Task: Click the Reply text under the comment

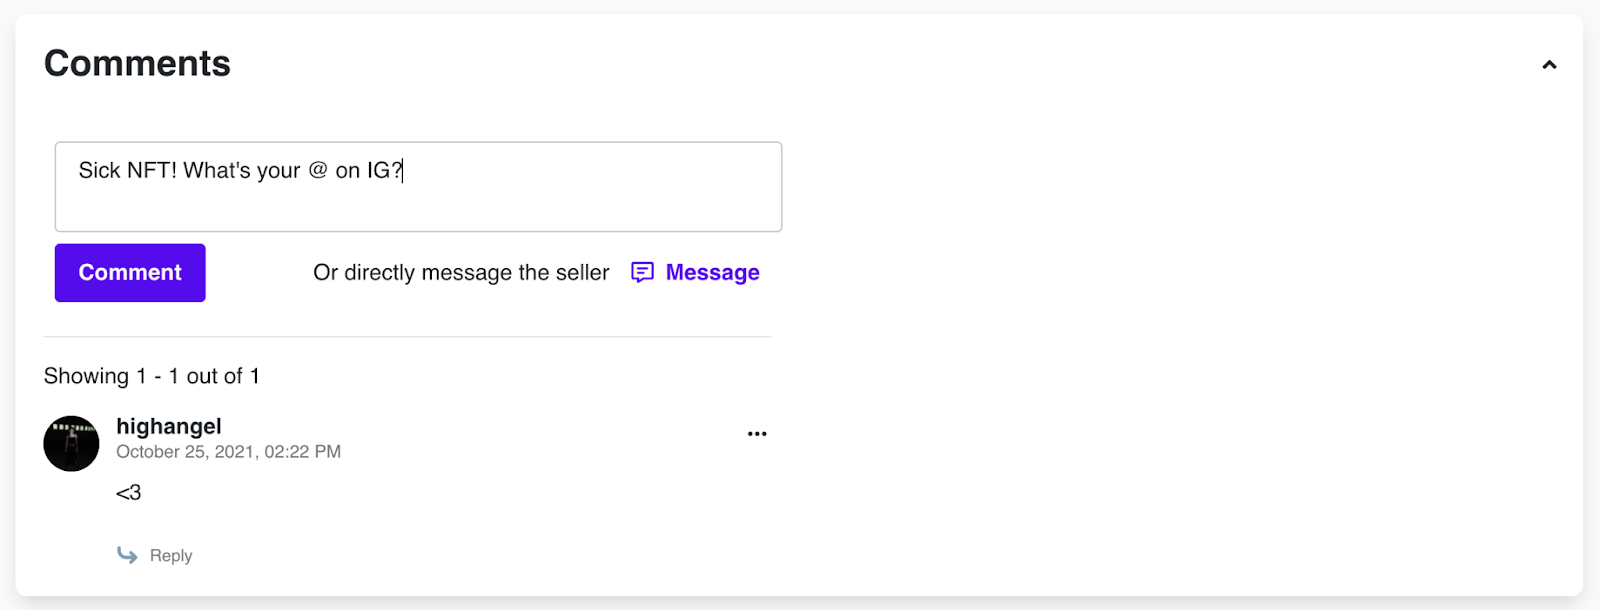Action: (171, 556)
